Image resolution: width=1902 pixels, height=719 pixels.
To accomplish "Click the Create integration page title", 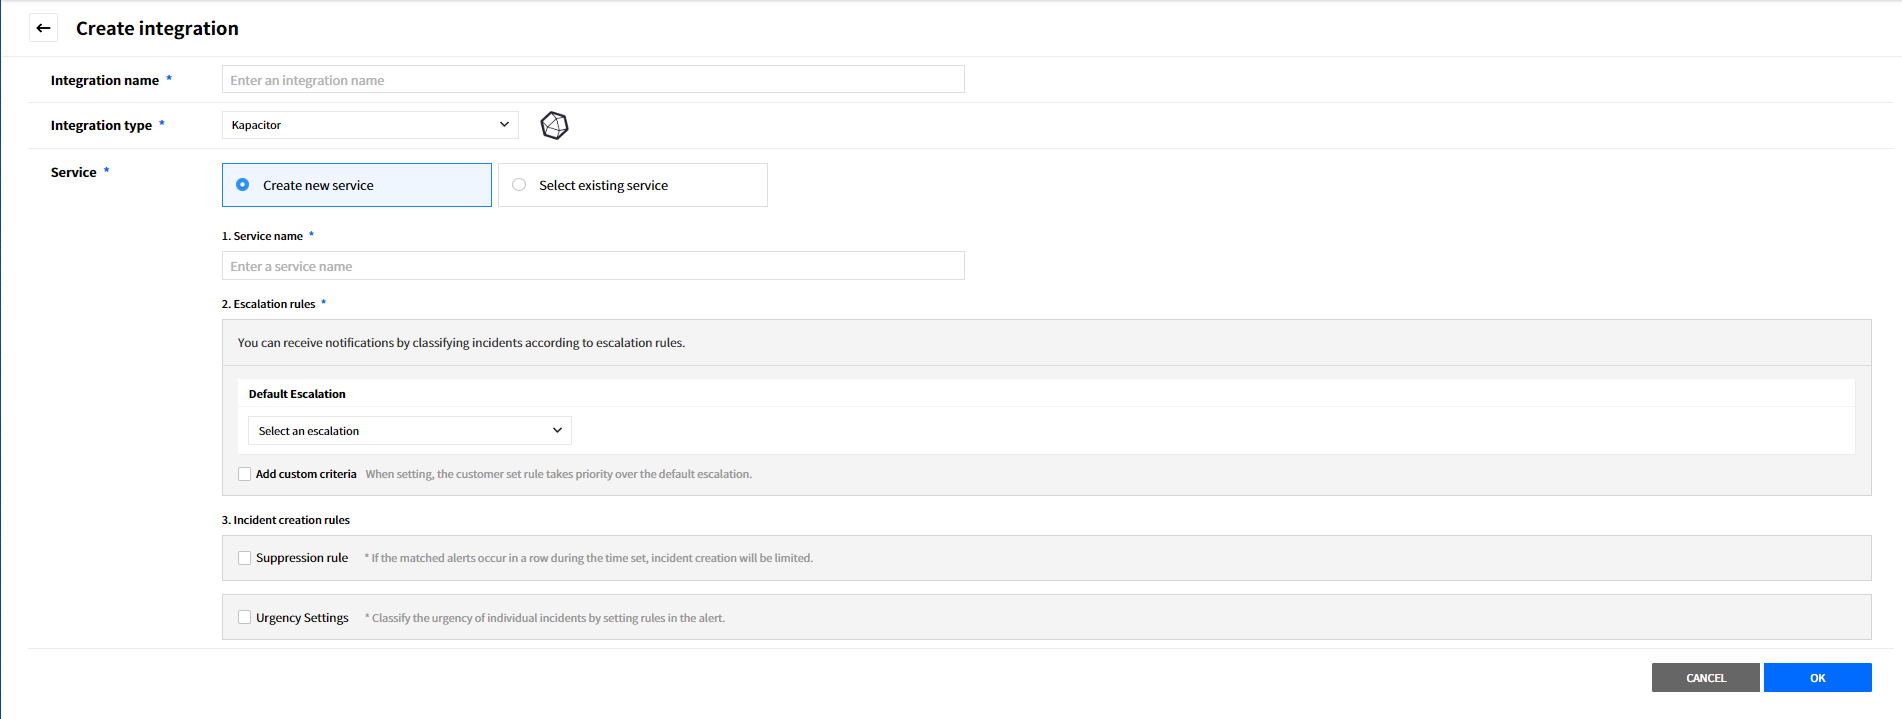I will [x=157, y=28].
